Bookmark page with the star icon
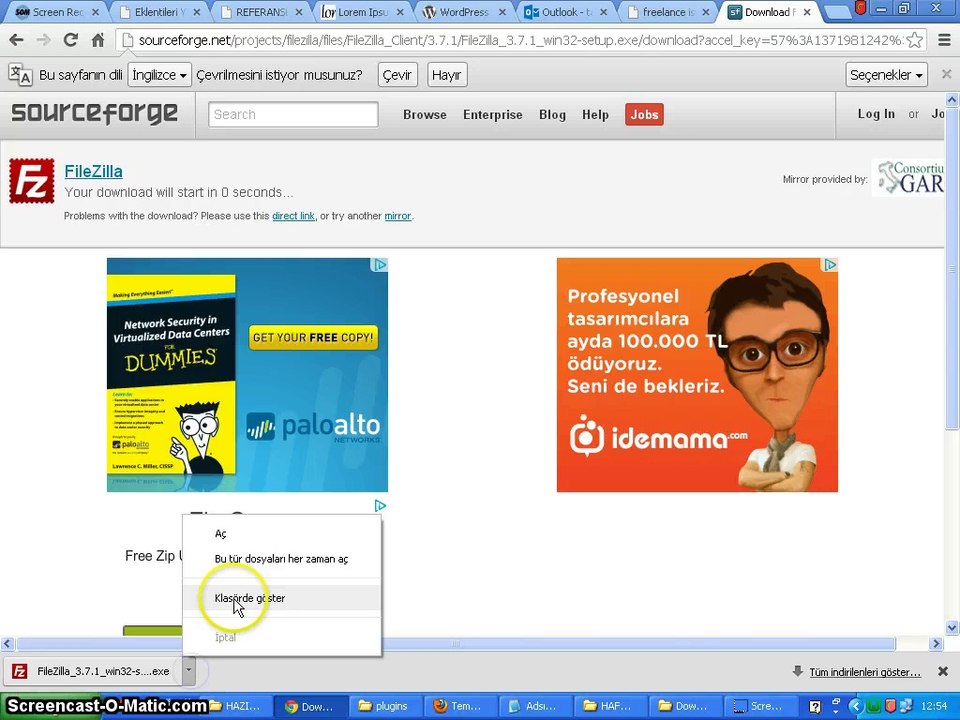The image size is (960, 720). 915,40
